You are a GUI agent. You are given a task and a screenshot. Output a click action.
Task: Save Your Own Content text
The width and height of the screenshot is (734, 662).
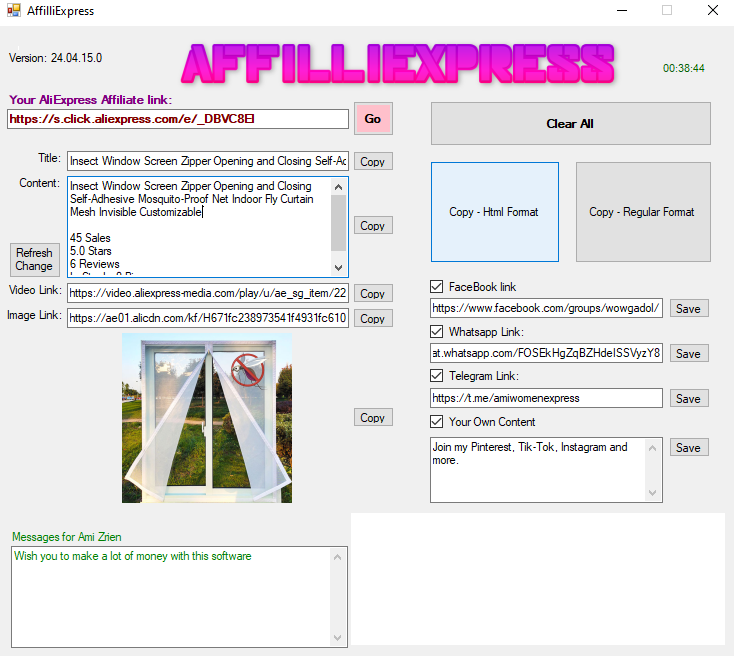point(689,448)
